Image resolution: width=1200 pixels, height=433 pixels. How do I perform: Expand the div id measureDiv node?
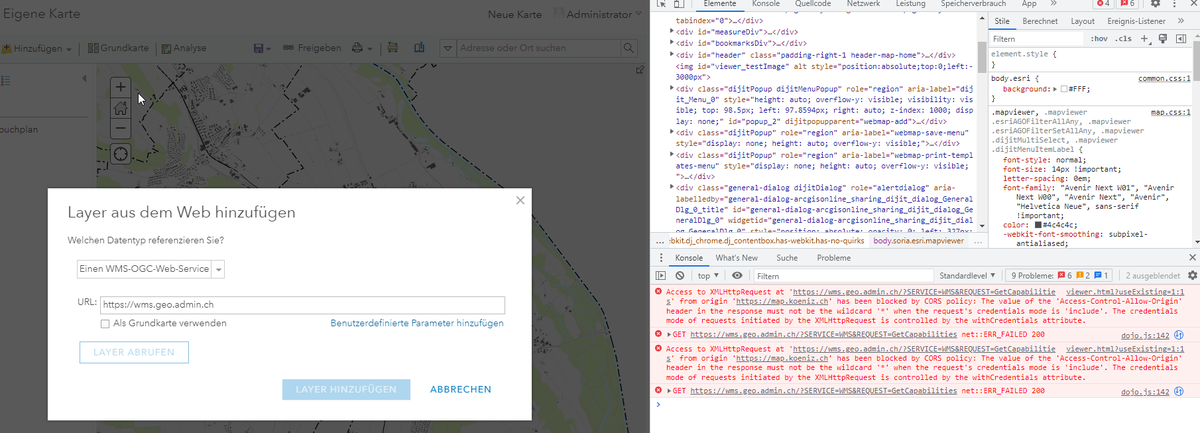[x=671, y=32]
